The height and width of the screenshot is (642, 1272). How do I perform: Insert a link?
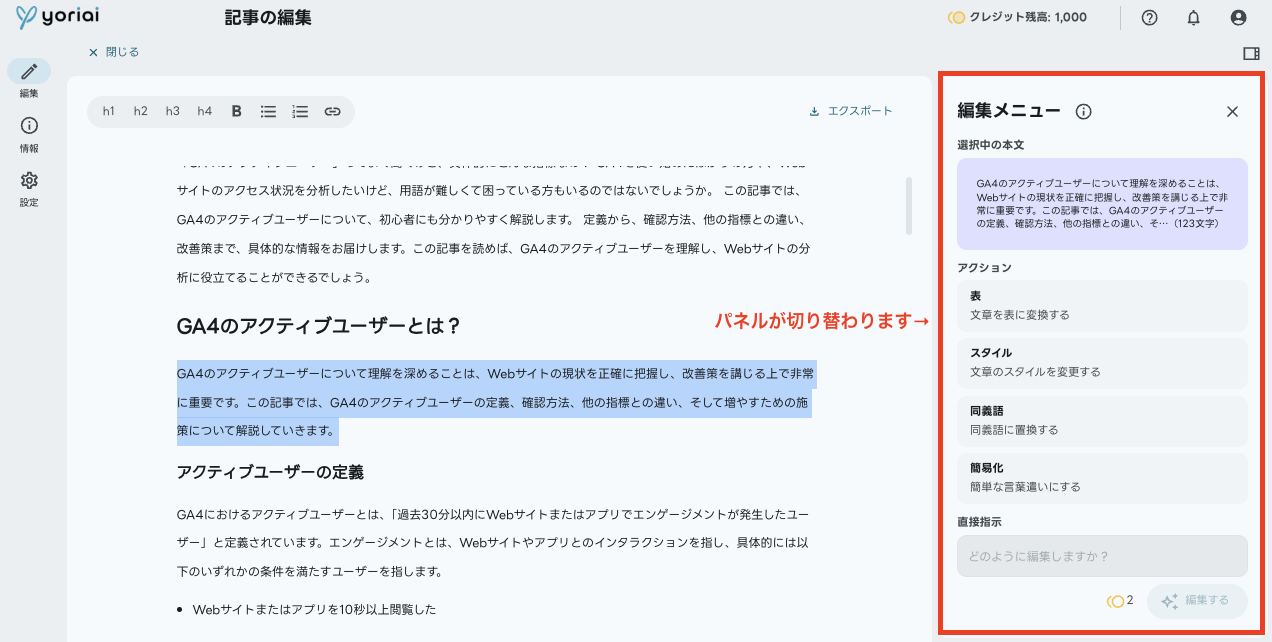coord(333,112)
